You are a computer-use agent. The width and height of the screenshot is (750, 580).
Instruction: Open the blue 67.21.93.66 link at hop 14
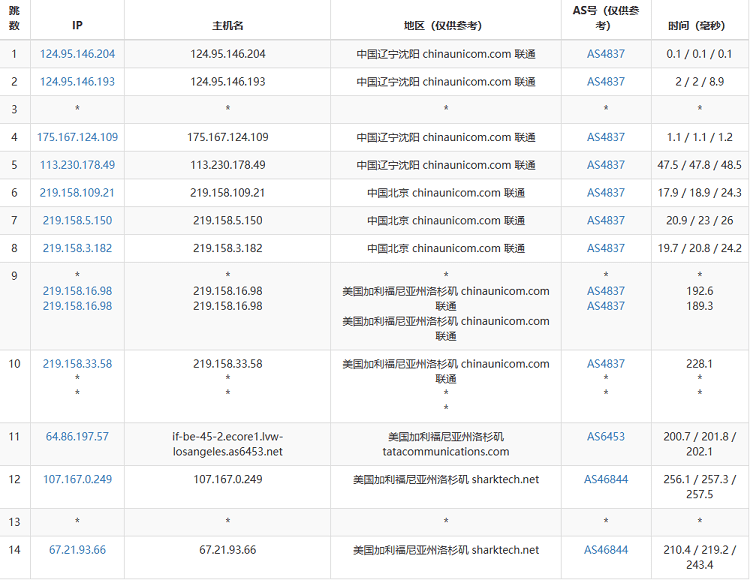(77, 550)
